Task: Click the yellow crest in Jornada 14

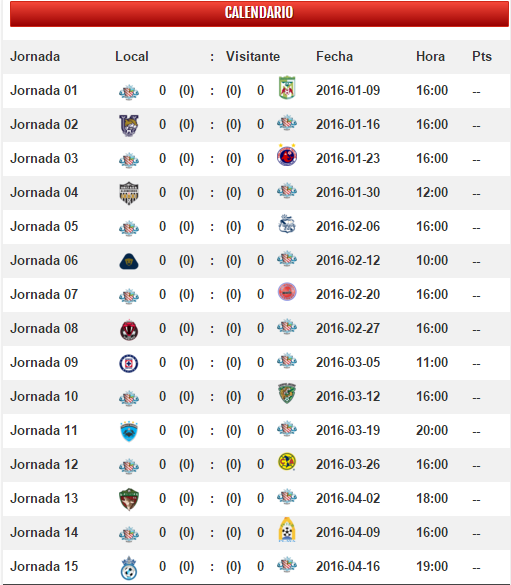Action: pos(287,529)
